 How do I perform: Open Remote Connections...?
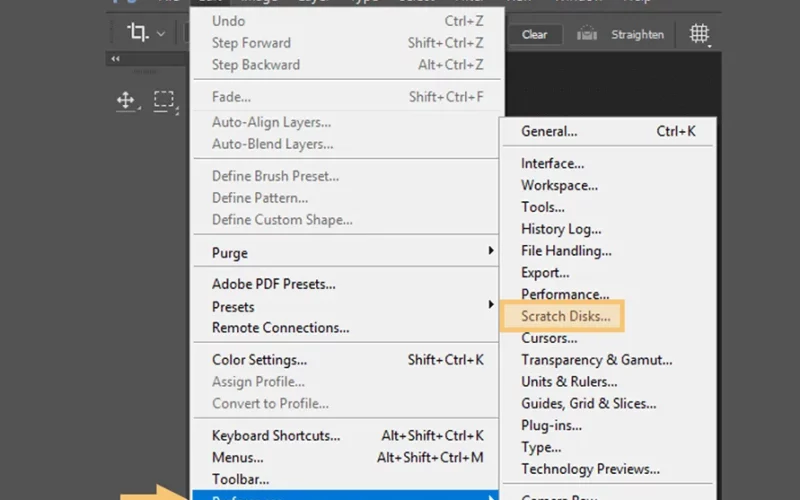(346, 328)
